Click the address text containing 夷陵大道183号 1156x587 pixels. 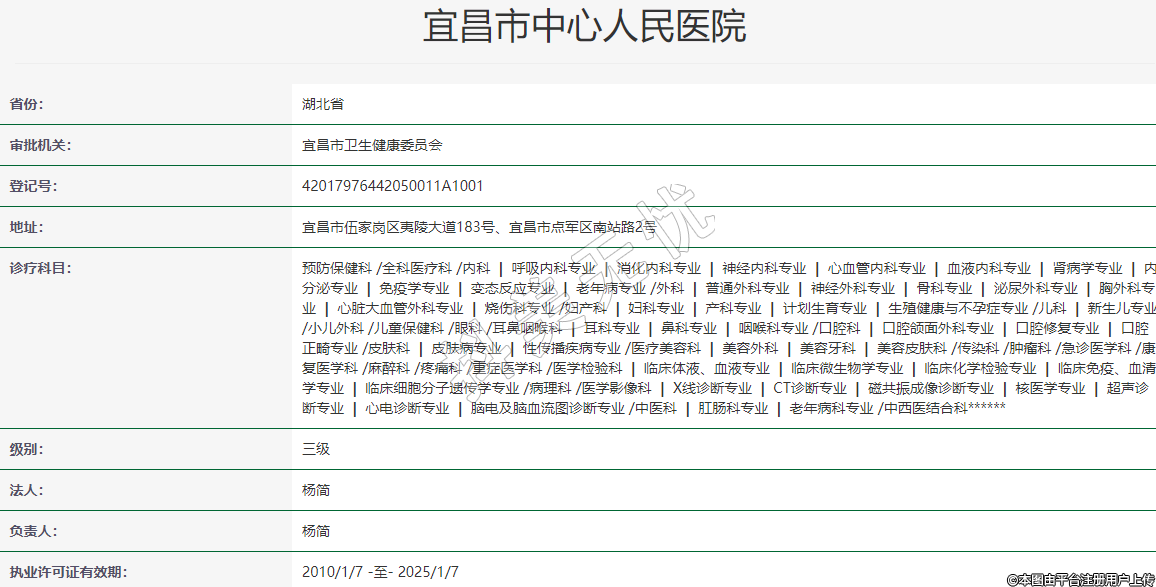pos(479,227)
